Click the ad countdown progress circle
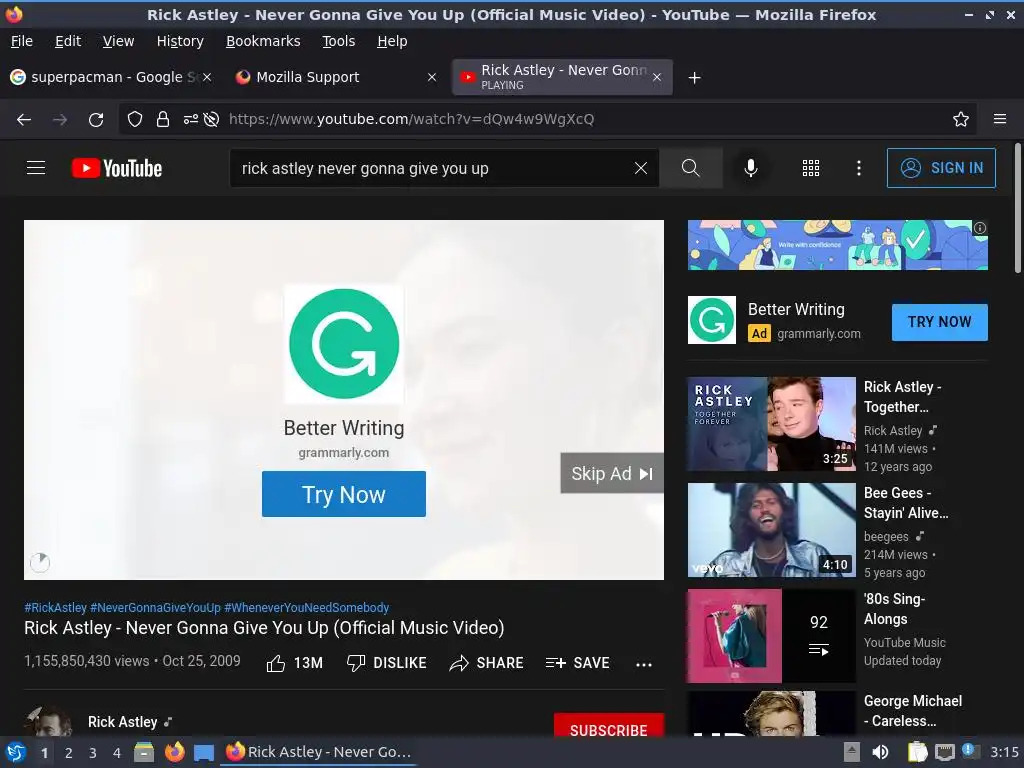 [40, 562]
